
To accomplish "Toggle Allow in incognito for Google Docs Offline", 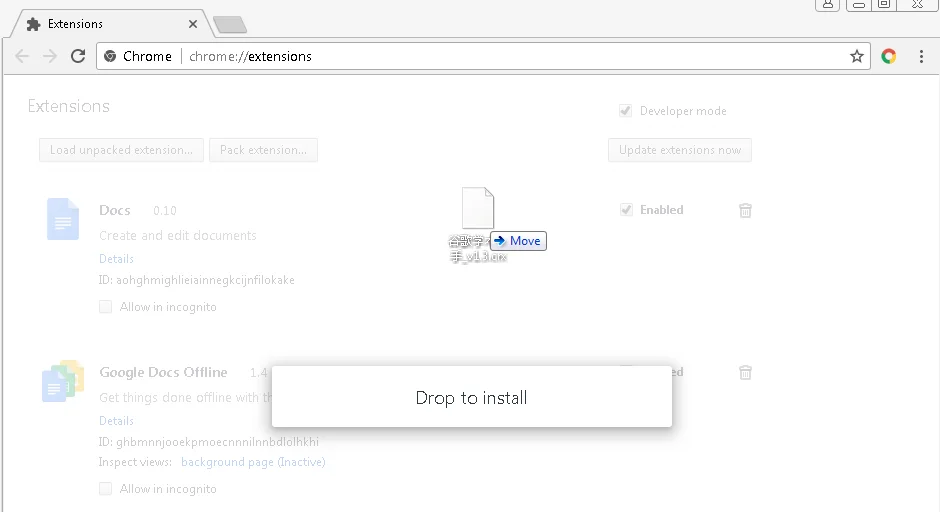I will (106, 489).
